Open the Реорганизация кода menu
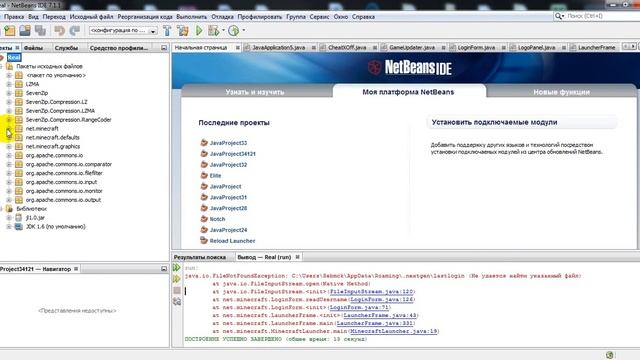 [x=145, y=17]
